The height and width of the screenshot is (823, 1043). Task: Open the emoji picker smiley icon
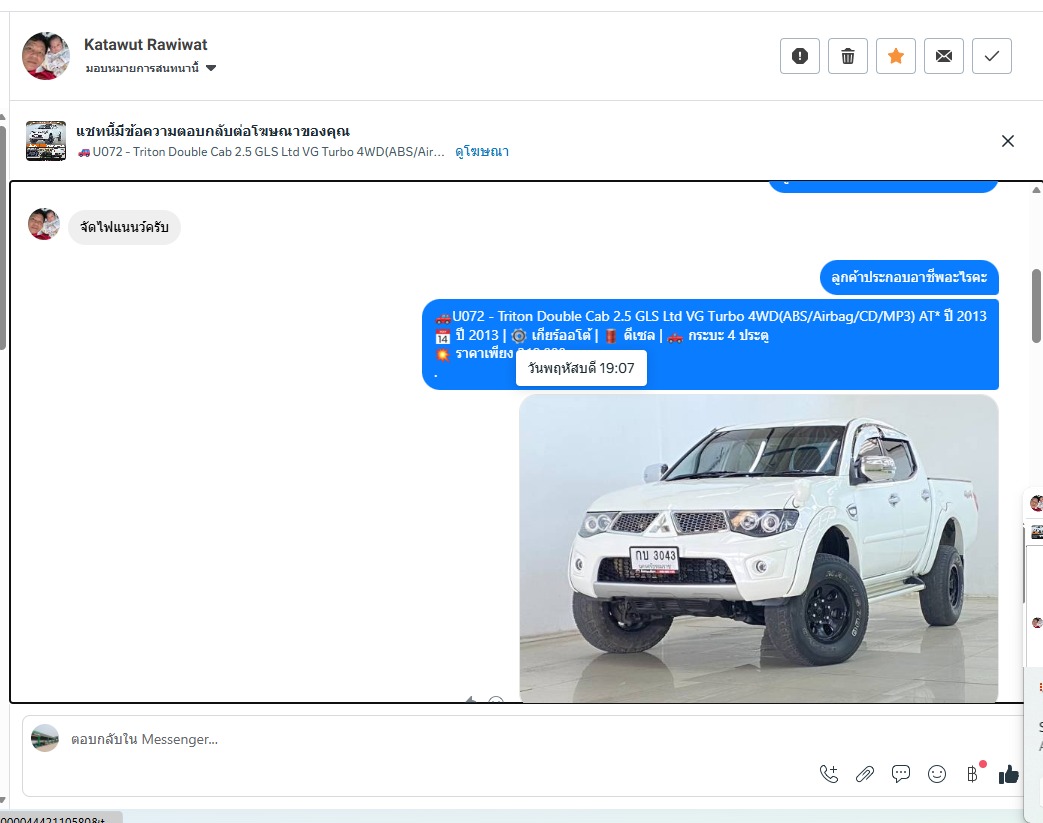point(937,774)
